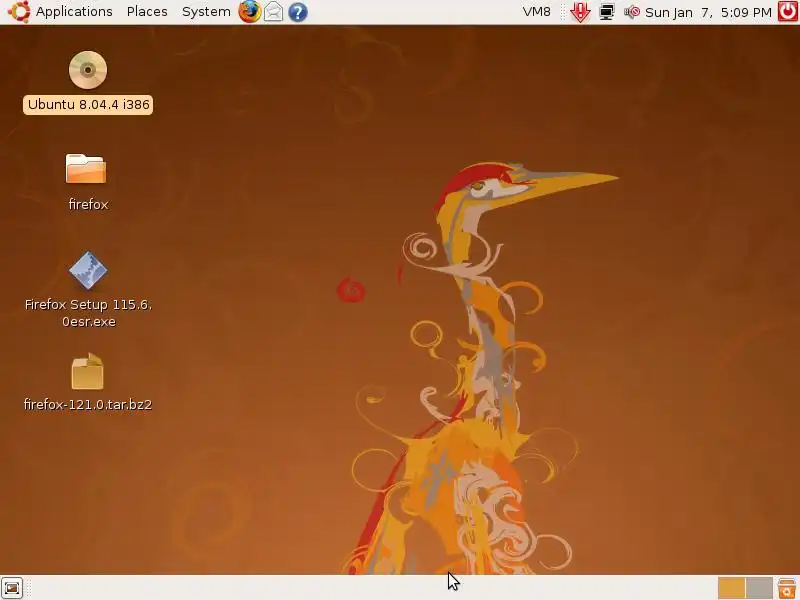
Task: Click the red power quit button
Action: 788,11
